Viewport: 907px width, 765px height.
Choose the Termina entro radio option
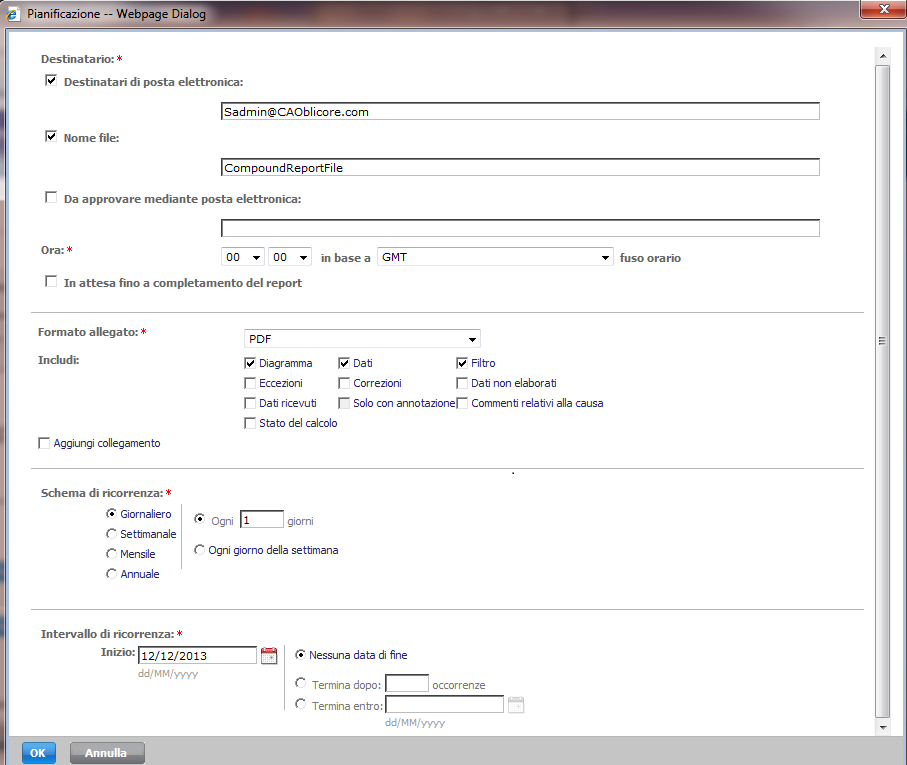tap(300, 704)
